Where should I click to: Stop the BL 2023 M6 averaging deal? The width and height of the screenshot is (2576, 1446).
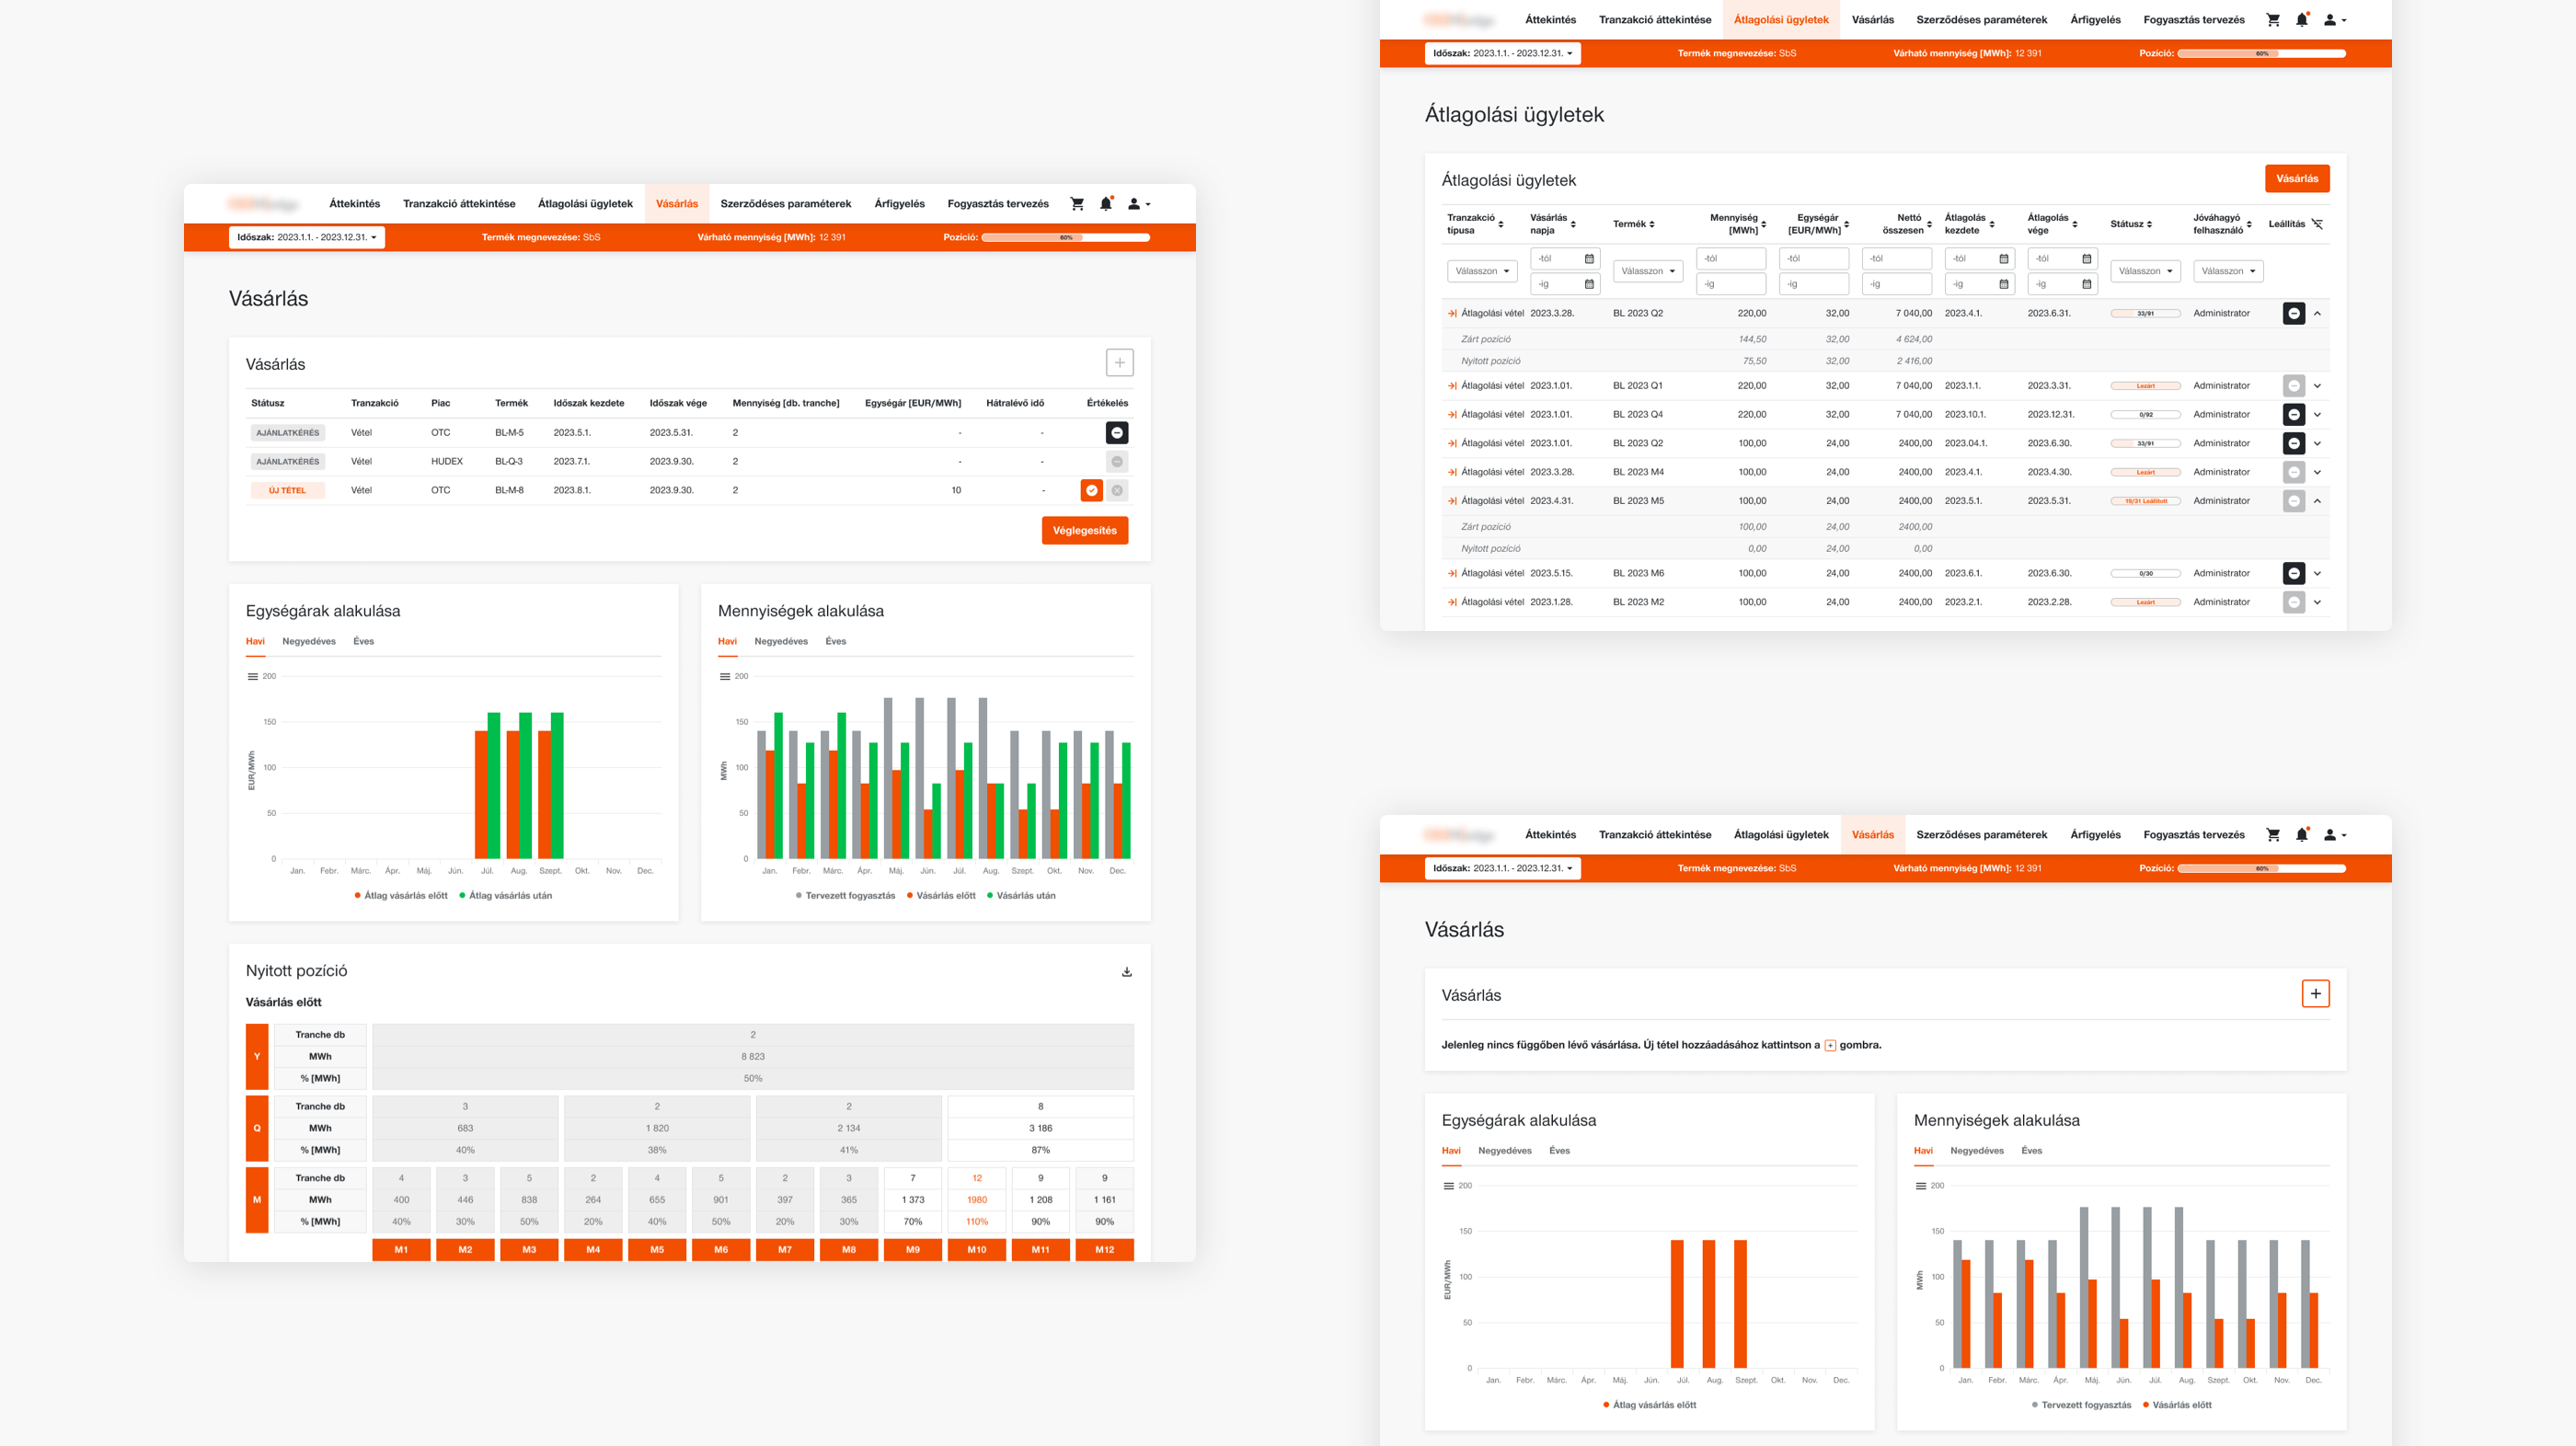[x=2294, y=574]
